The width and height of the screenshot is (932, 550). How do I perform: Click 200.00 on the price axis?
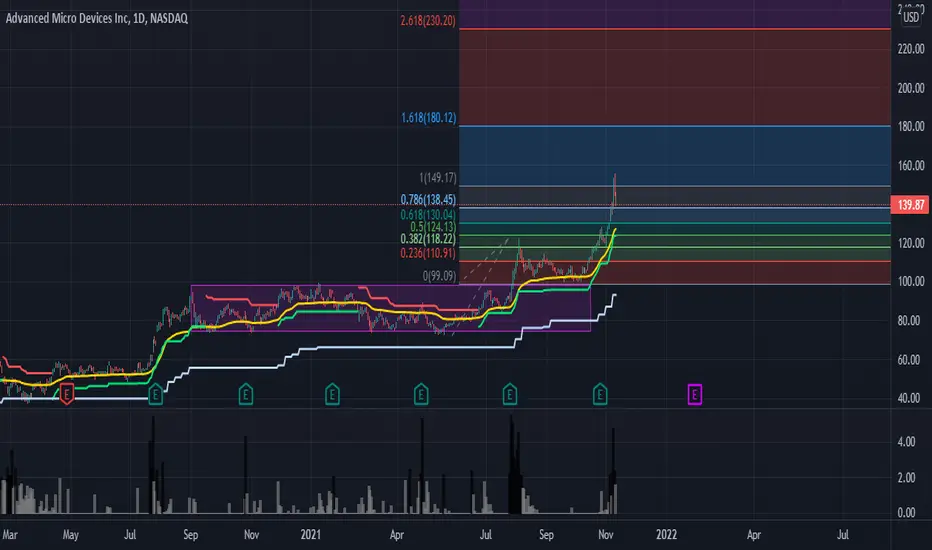[911, 88]
